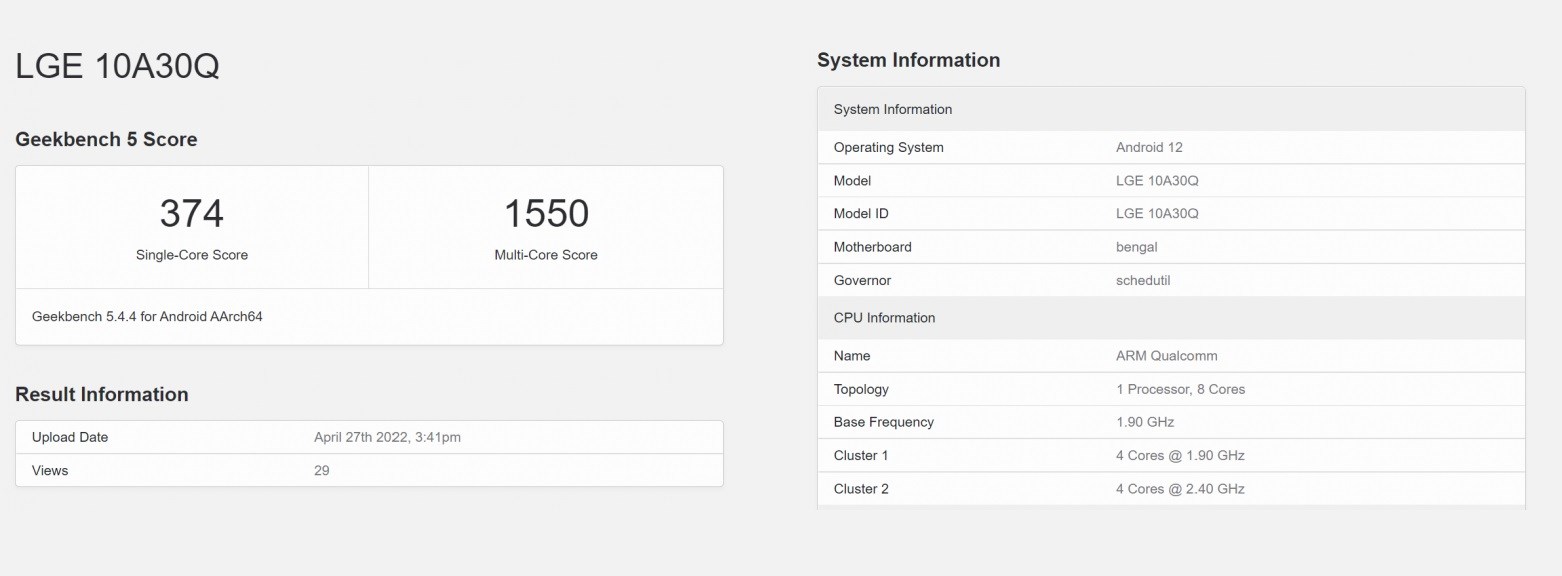Click the "Model" label above Model ID
Screen dimensions: 1562x576
click(x=852, y=181)
